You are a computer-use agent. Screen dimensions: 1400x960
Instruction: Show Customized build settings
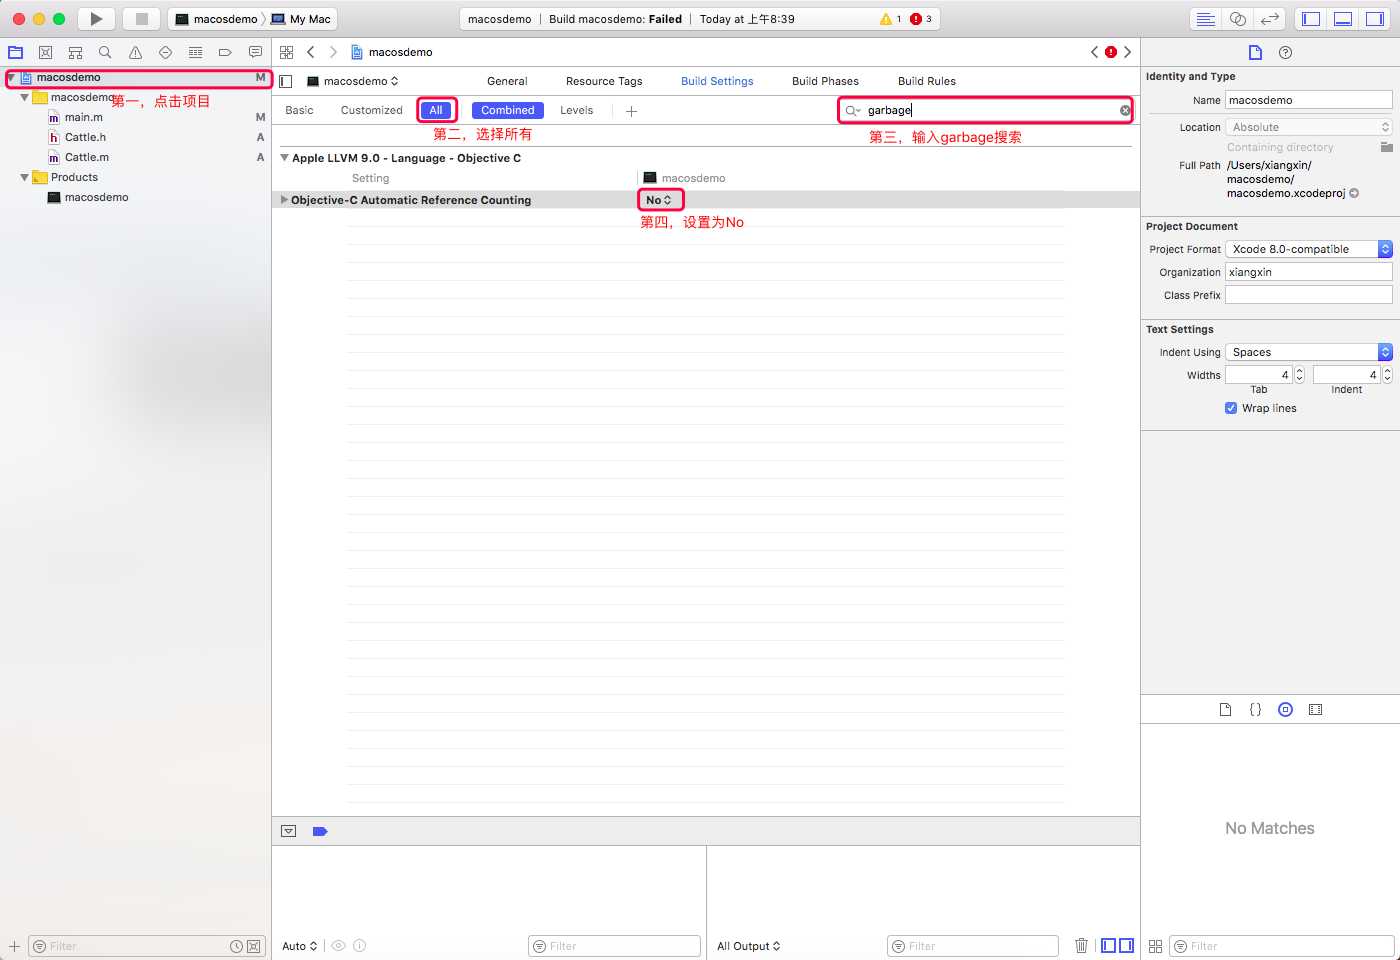pyautogui.click(x=372, y=110)
